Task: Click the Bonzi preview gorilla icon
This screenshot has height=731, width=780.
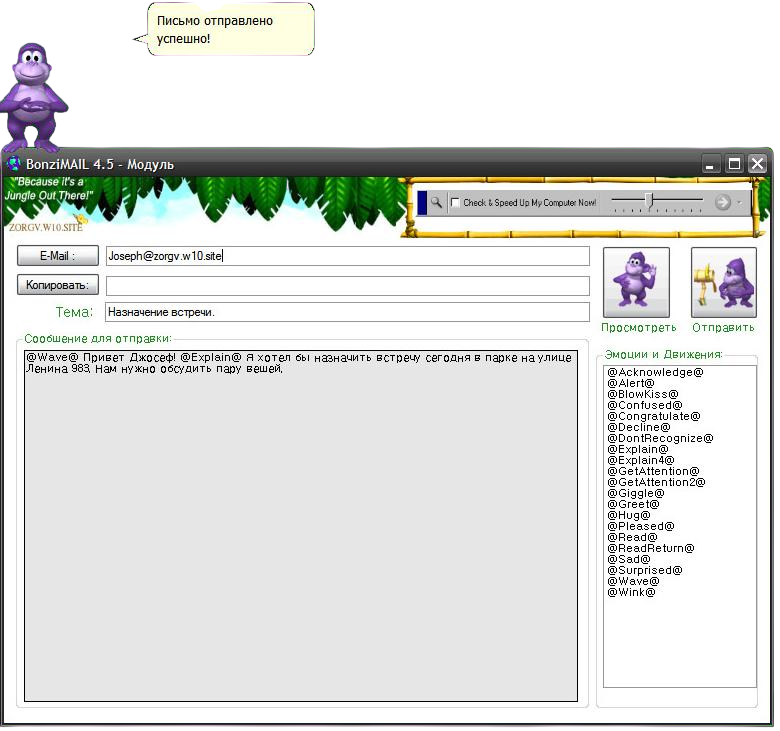Action: [636, 282]
